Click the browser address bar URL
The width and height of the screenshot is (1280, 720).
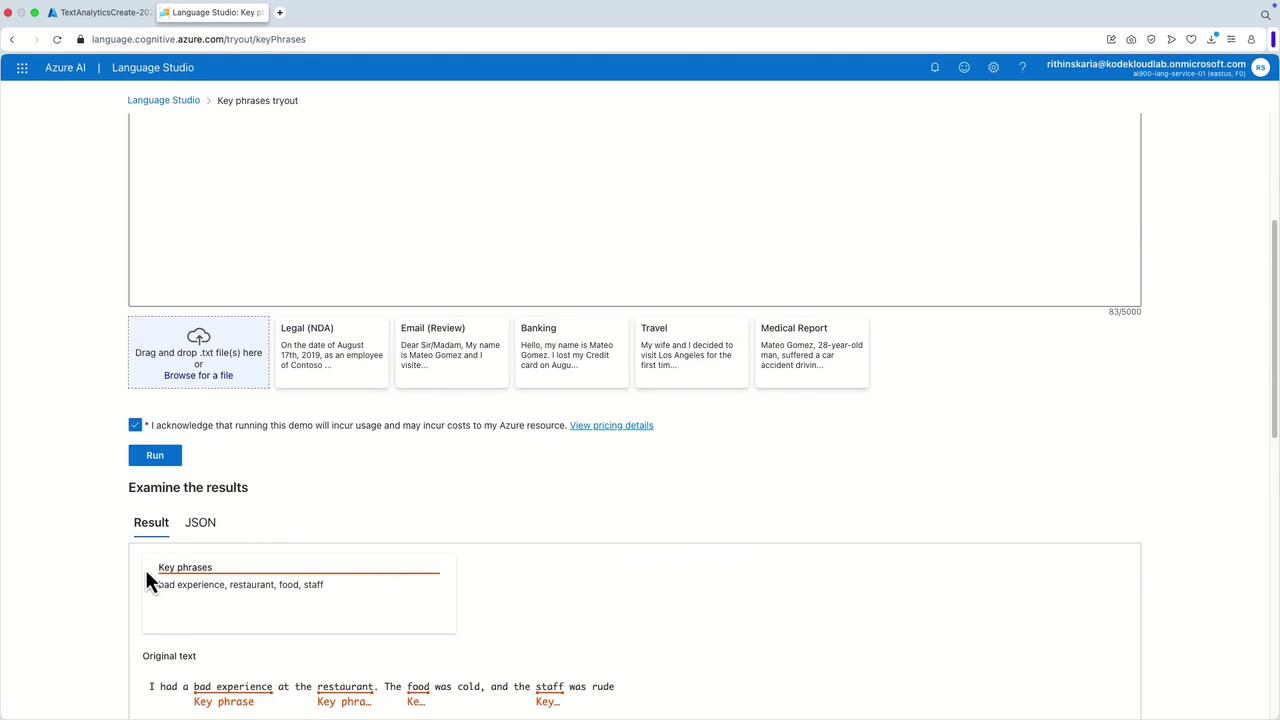pos(198,39)
